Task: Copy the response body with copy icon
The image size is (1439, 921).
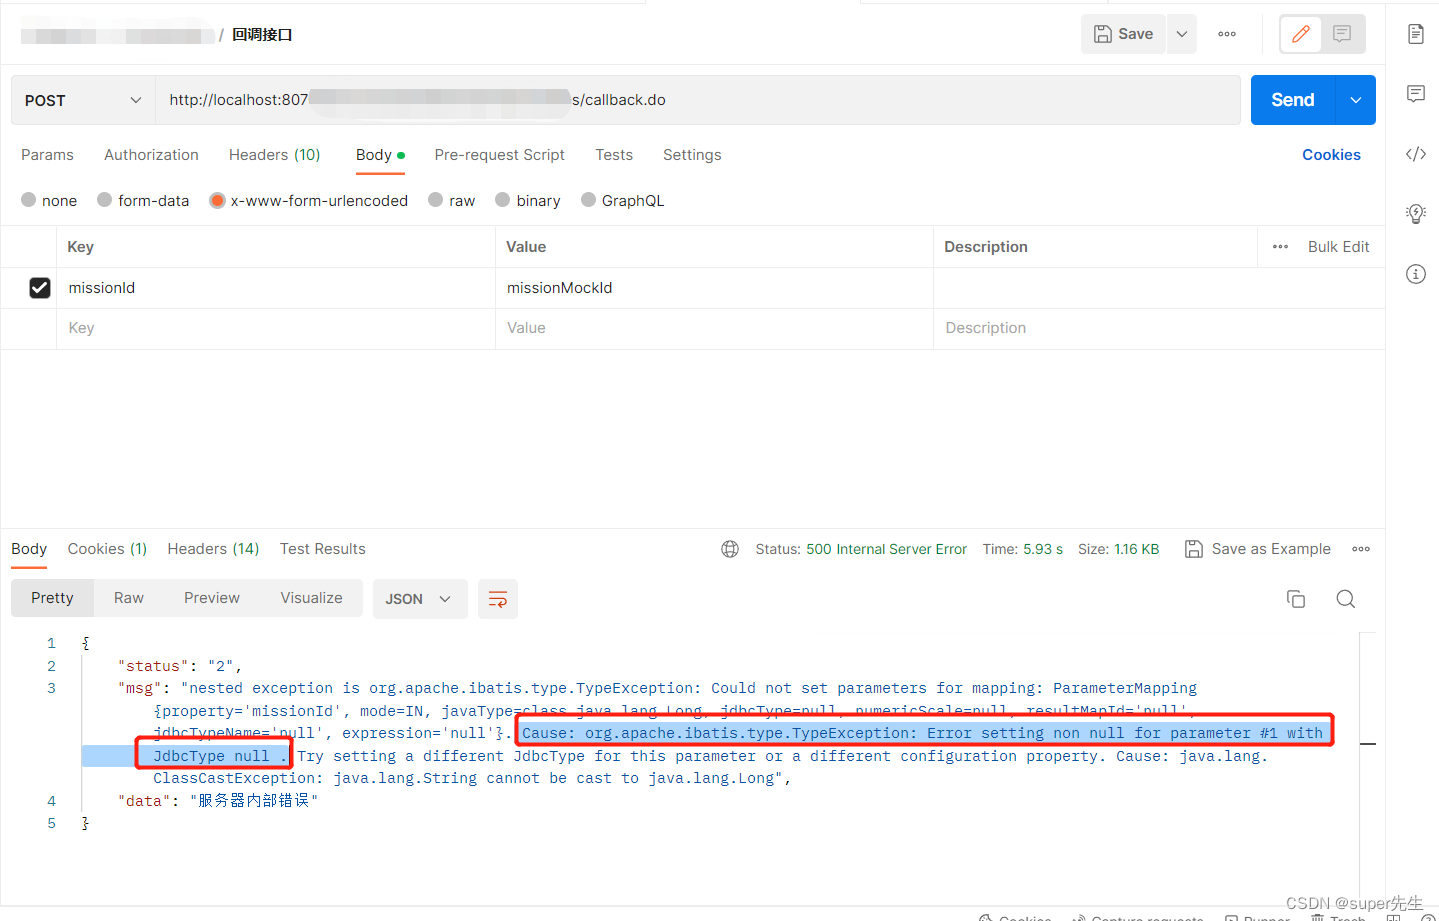Action: (x=1296, y=599)
